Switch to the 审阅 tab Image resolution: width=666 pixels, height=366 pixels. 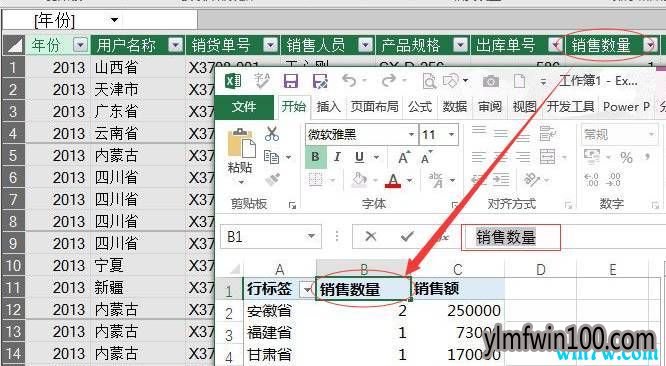point(490,107)
